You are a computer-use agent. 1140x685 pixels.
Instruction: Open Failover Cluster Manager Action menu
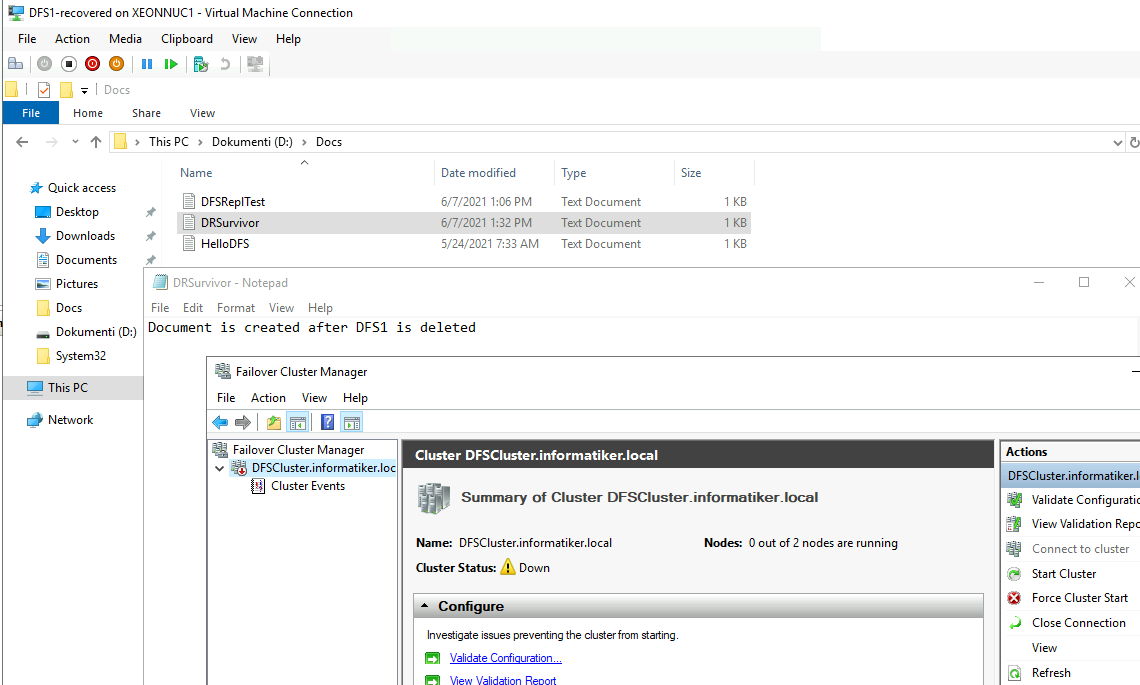tap(268, 398)
